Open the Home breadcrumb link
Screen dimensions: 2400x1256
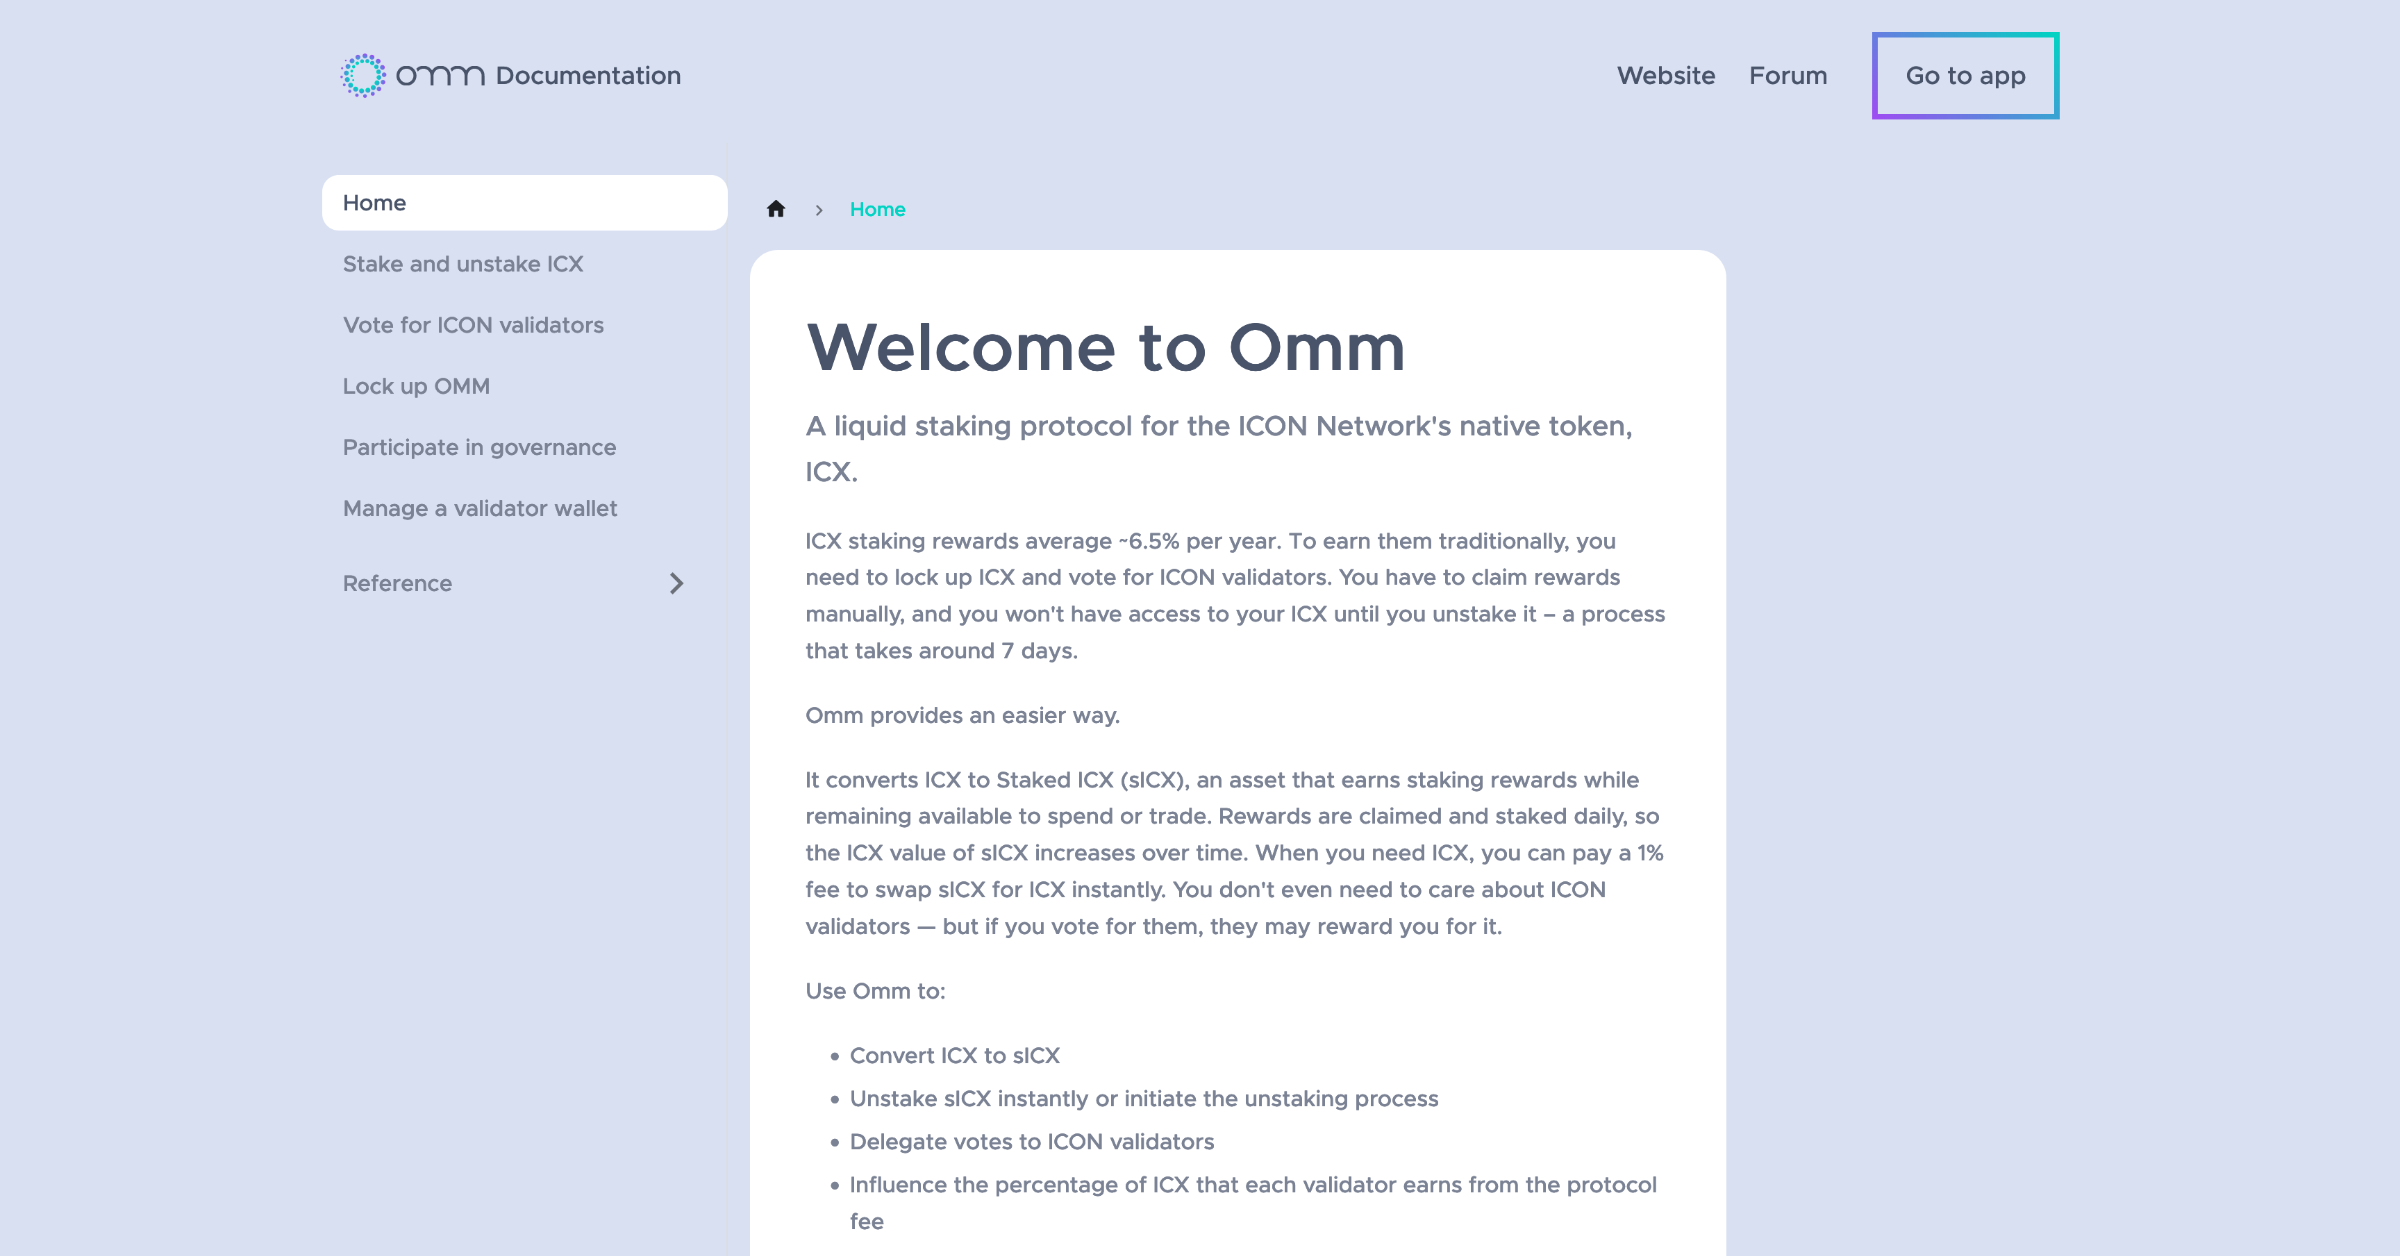(x=877, y=209)
